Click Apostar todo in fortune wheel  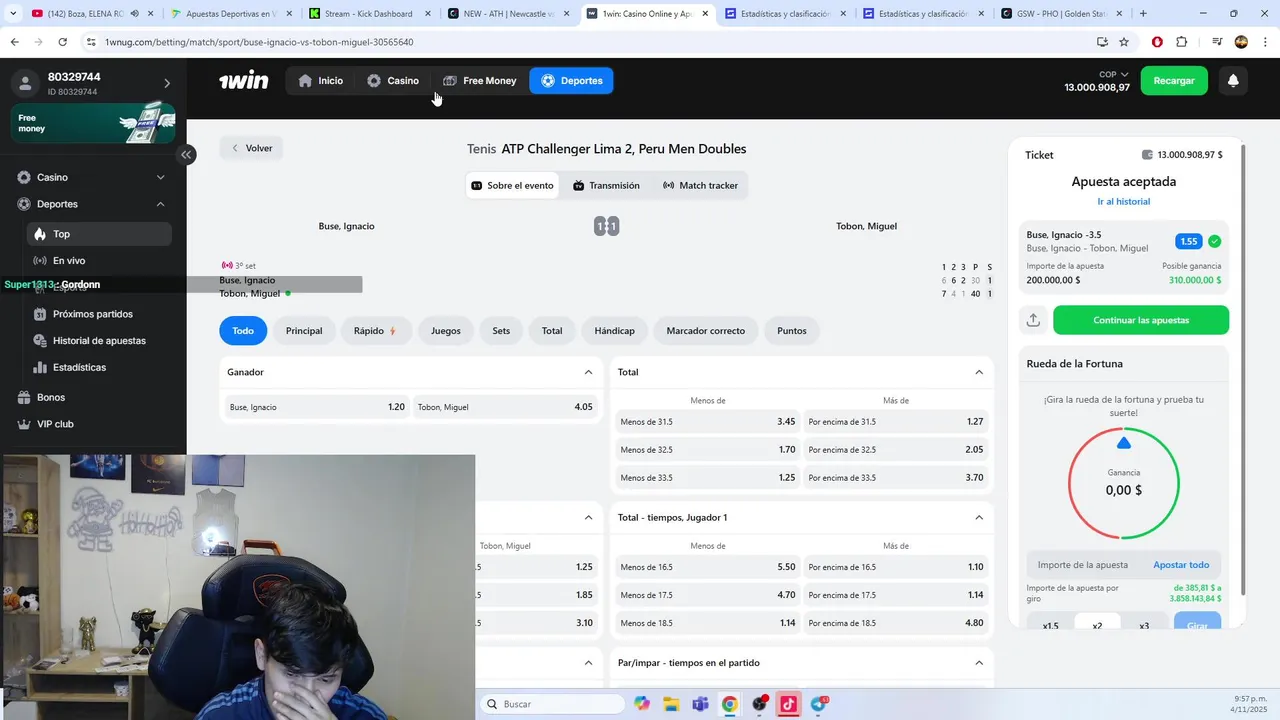[x=1181, y=565]
